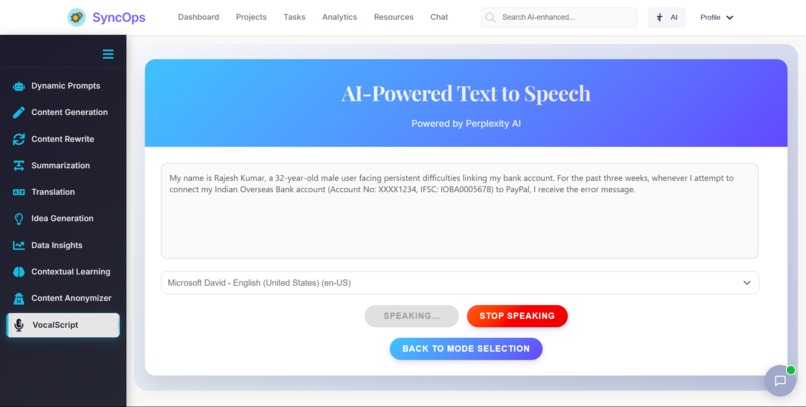Toggle the sidebar hamburger menu
The width and height of the screenshot is (806, 407).
click(108, 54)
